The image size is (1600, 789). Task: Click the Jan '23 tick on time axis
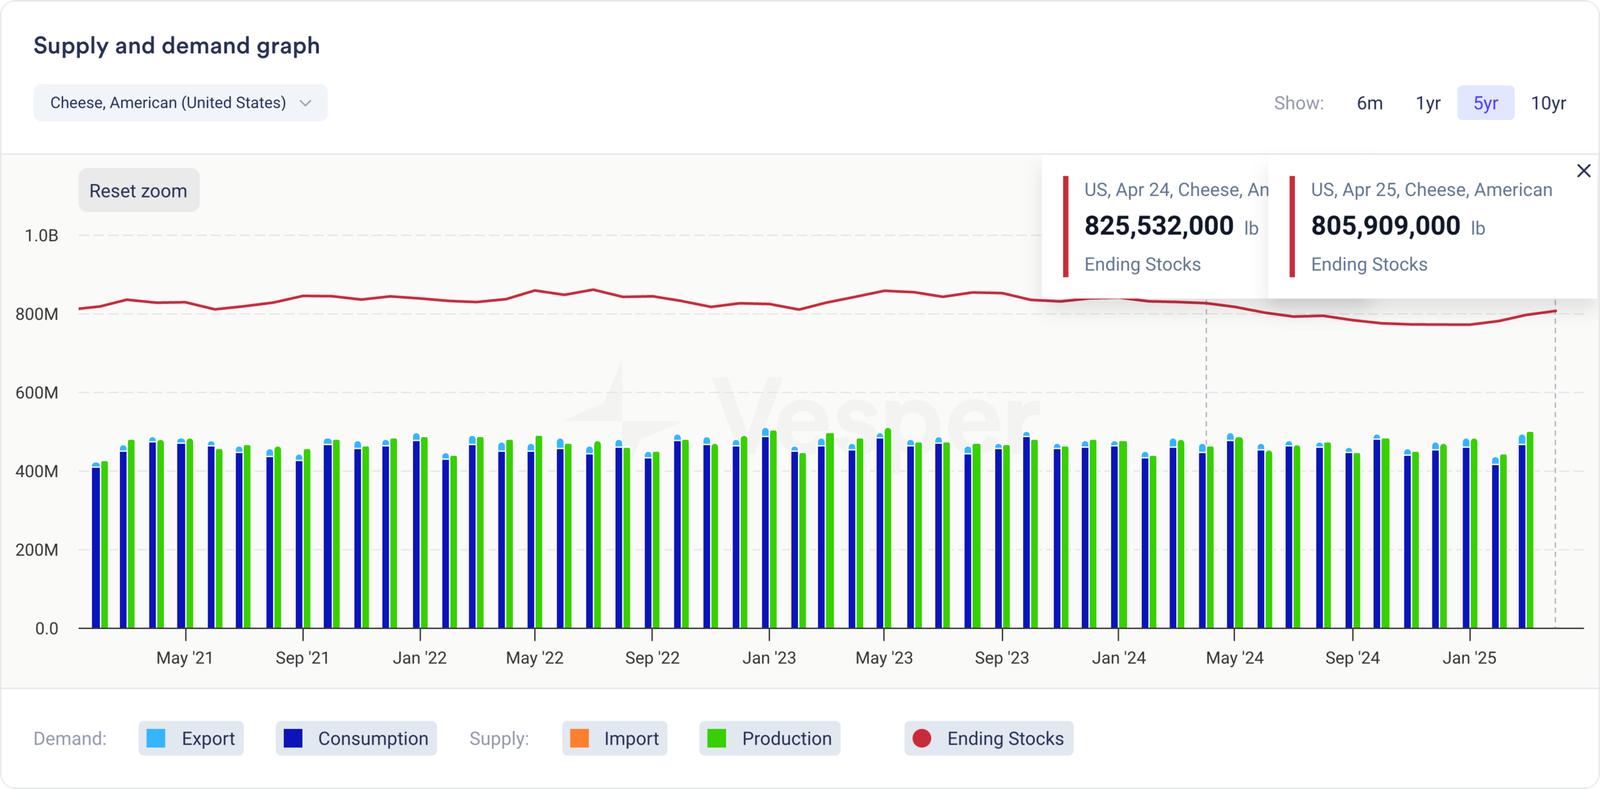pos(769,658)
